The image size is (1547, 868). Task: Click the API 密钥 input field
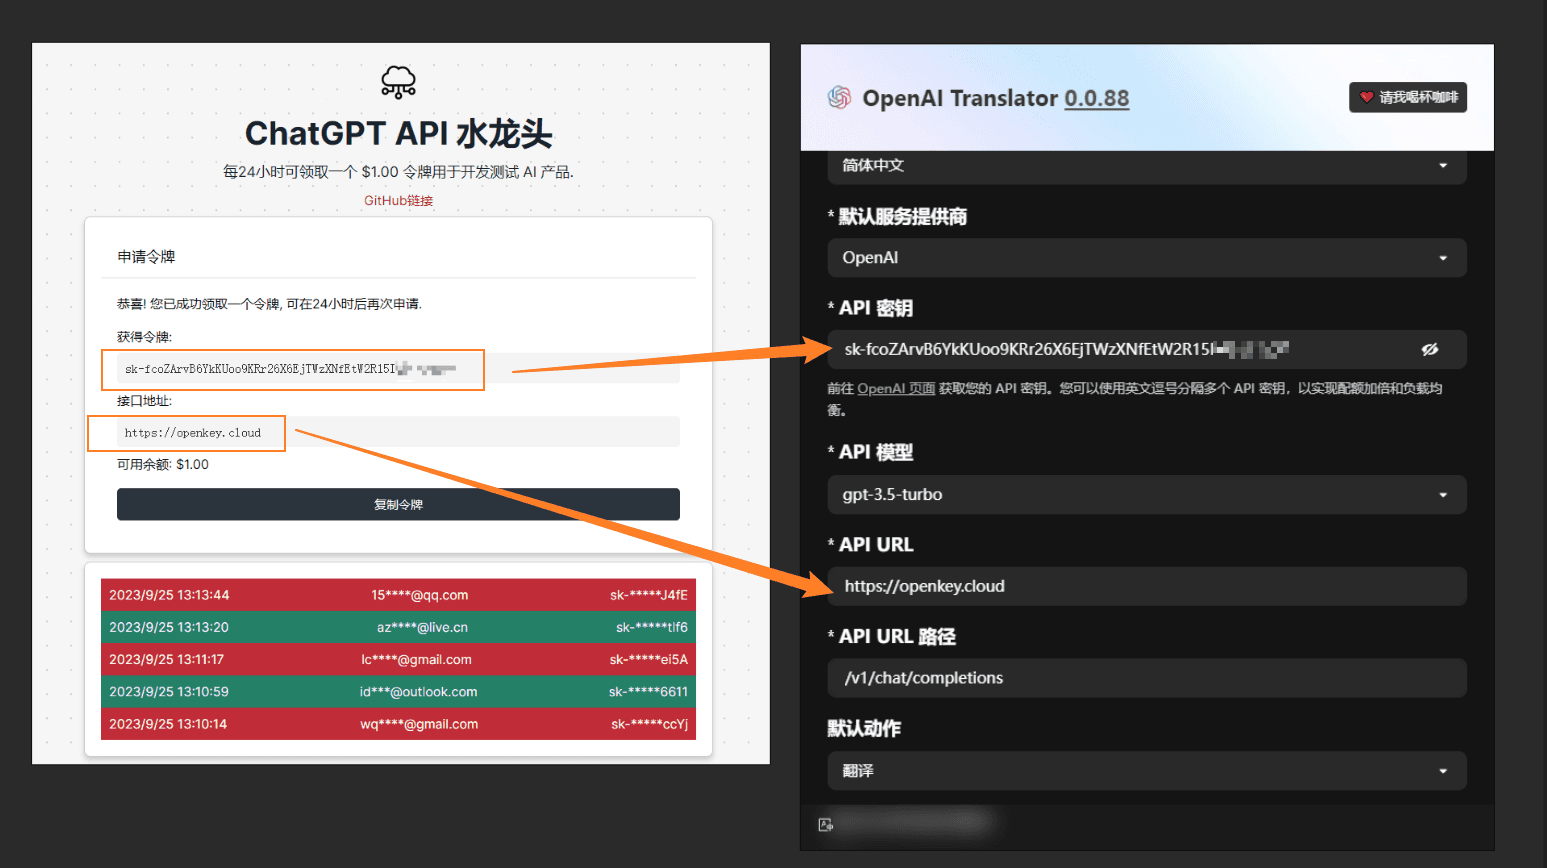[x=1147, y=349]
